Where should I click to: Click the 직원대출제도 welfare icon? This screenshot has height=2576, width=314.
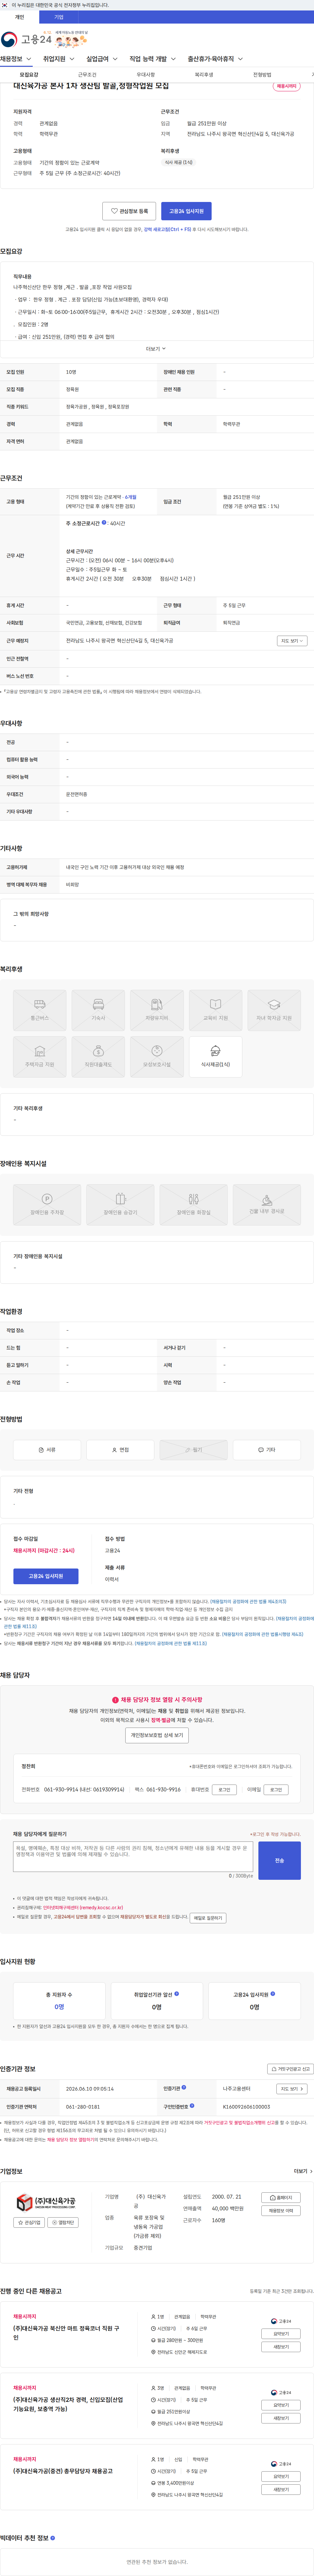(98, 1057)
